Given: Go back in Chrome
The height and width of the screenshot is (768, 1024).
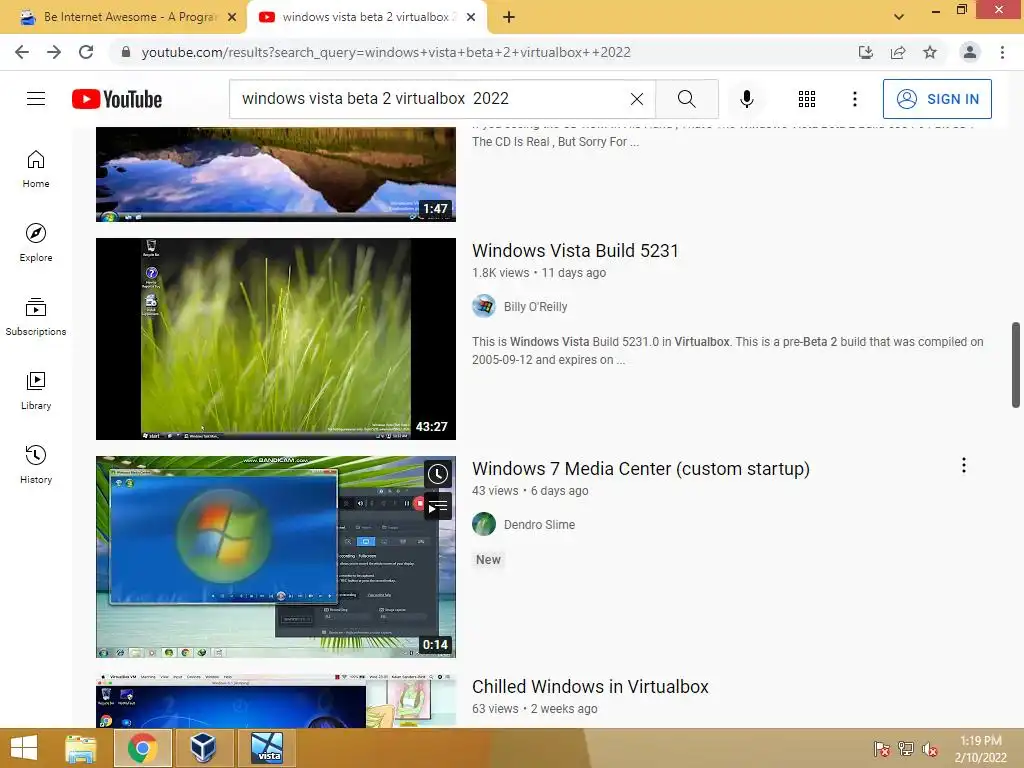Looking at the screenshot, I should click(x=22, y=52).
